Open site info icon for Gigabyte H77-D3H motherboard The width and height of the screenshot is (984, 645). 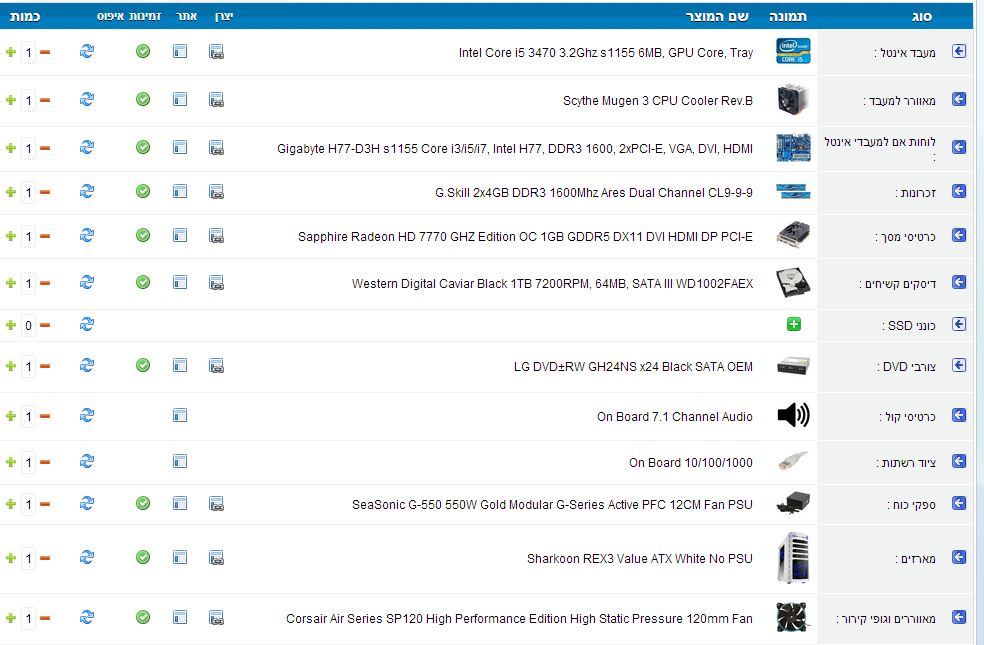click(x=180, y=148)
